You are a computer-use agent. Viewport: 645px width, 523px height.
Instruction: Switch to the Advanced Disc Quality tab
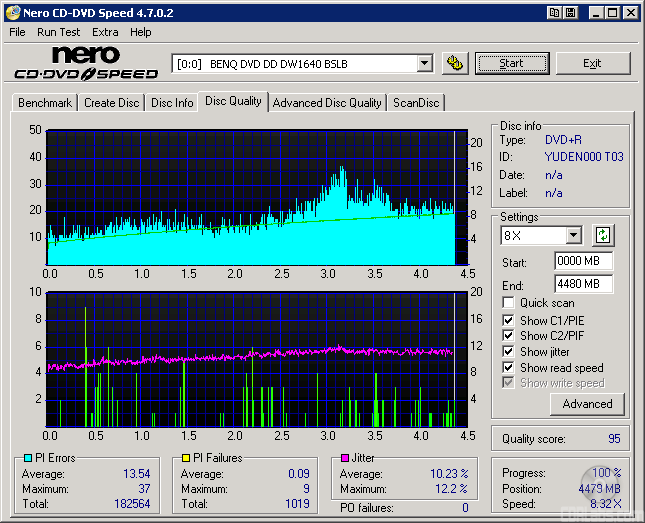coord(327,103)
